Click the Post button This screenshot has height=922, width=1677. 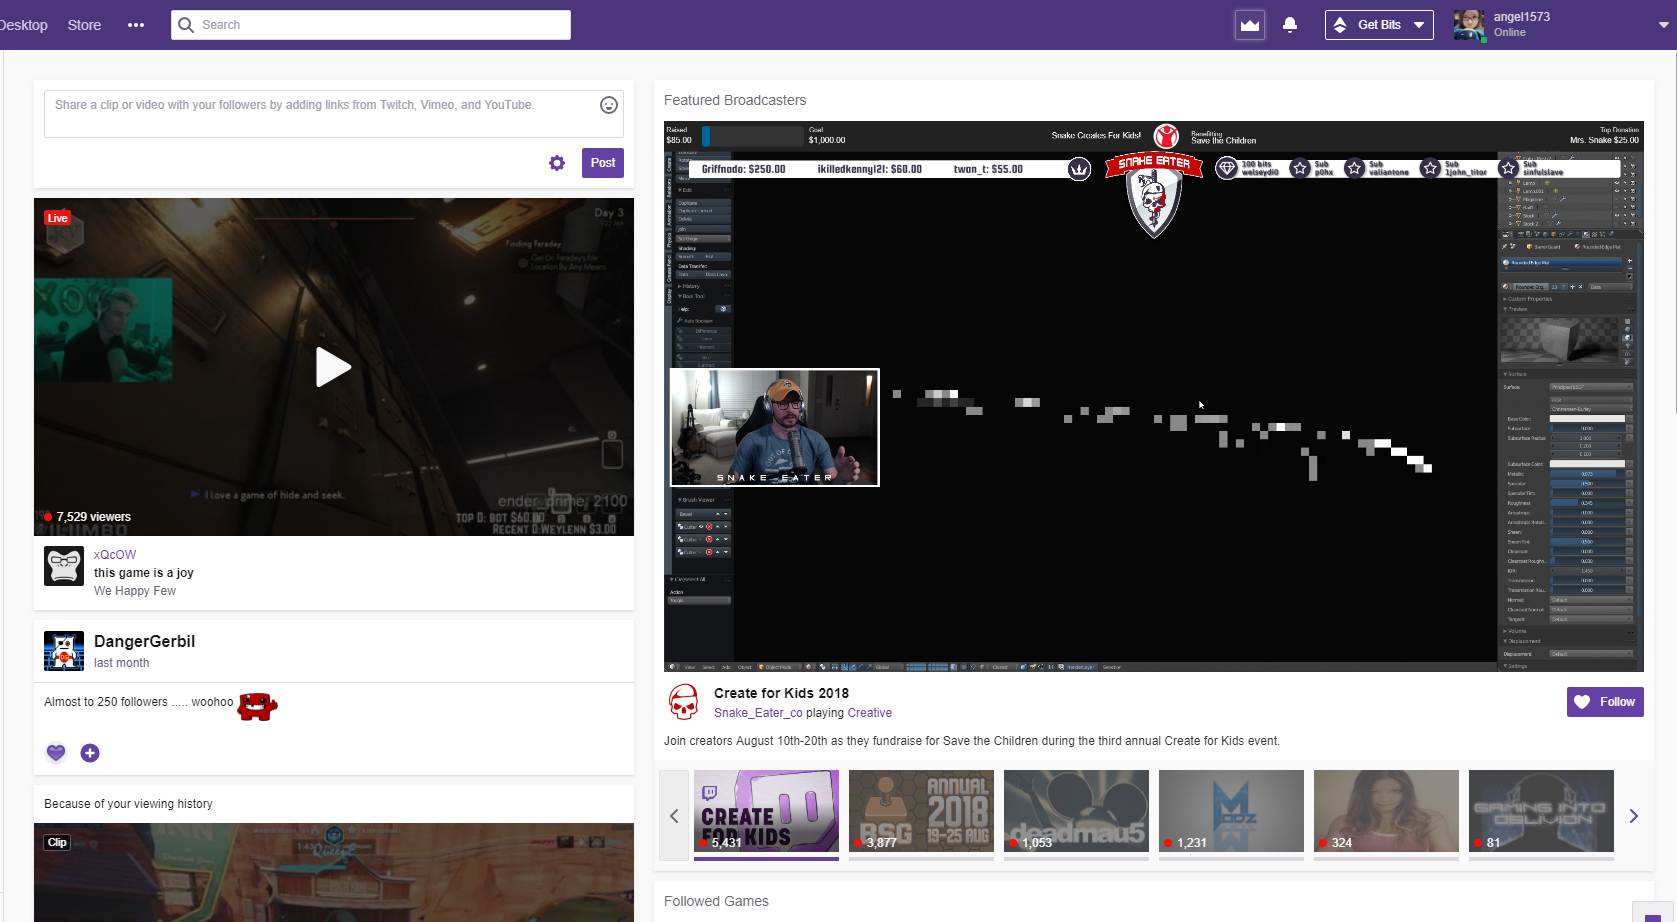coord(602,162)
